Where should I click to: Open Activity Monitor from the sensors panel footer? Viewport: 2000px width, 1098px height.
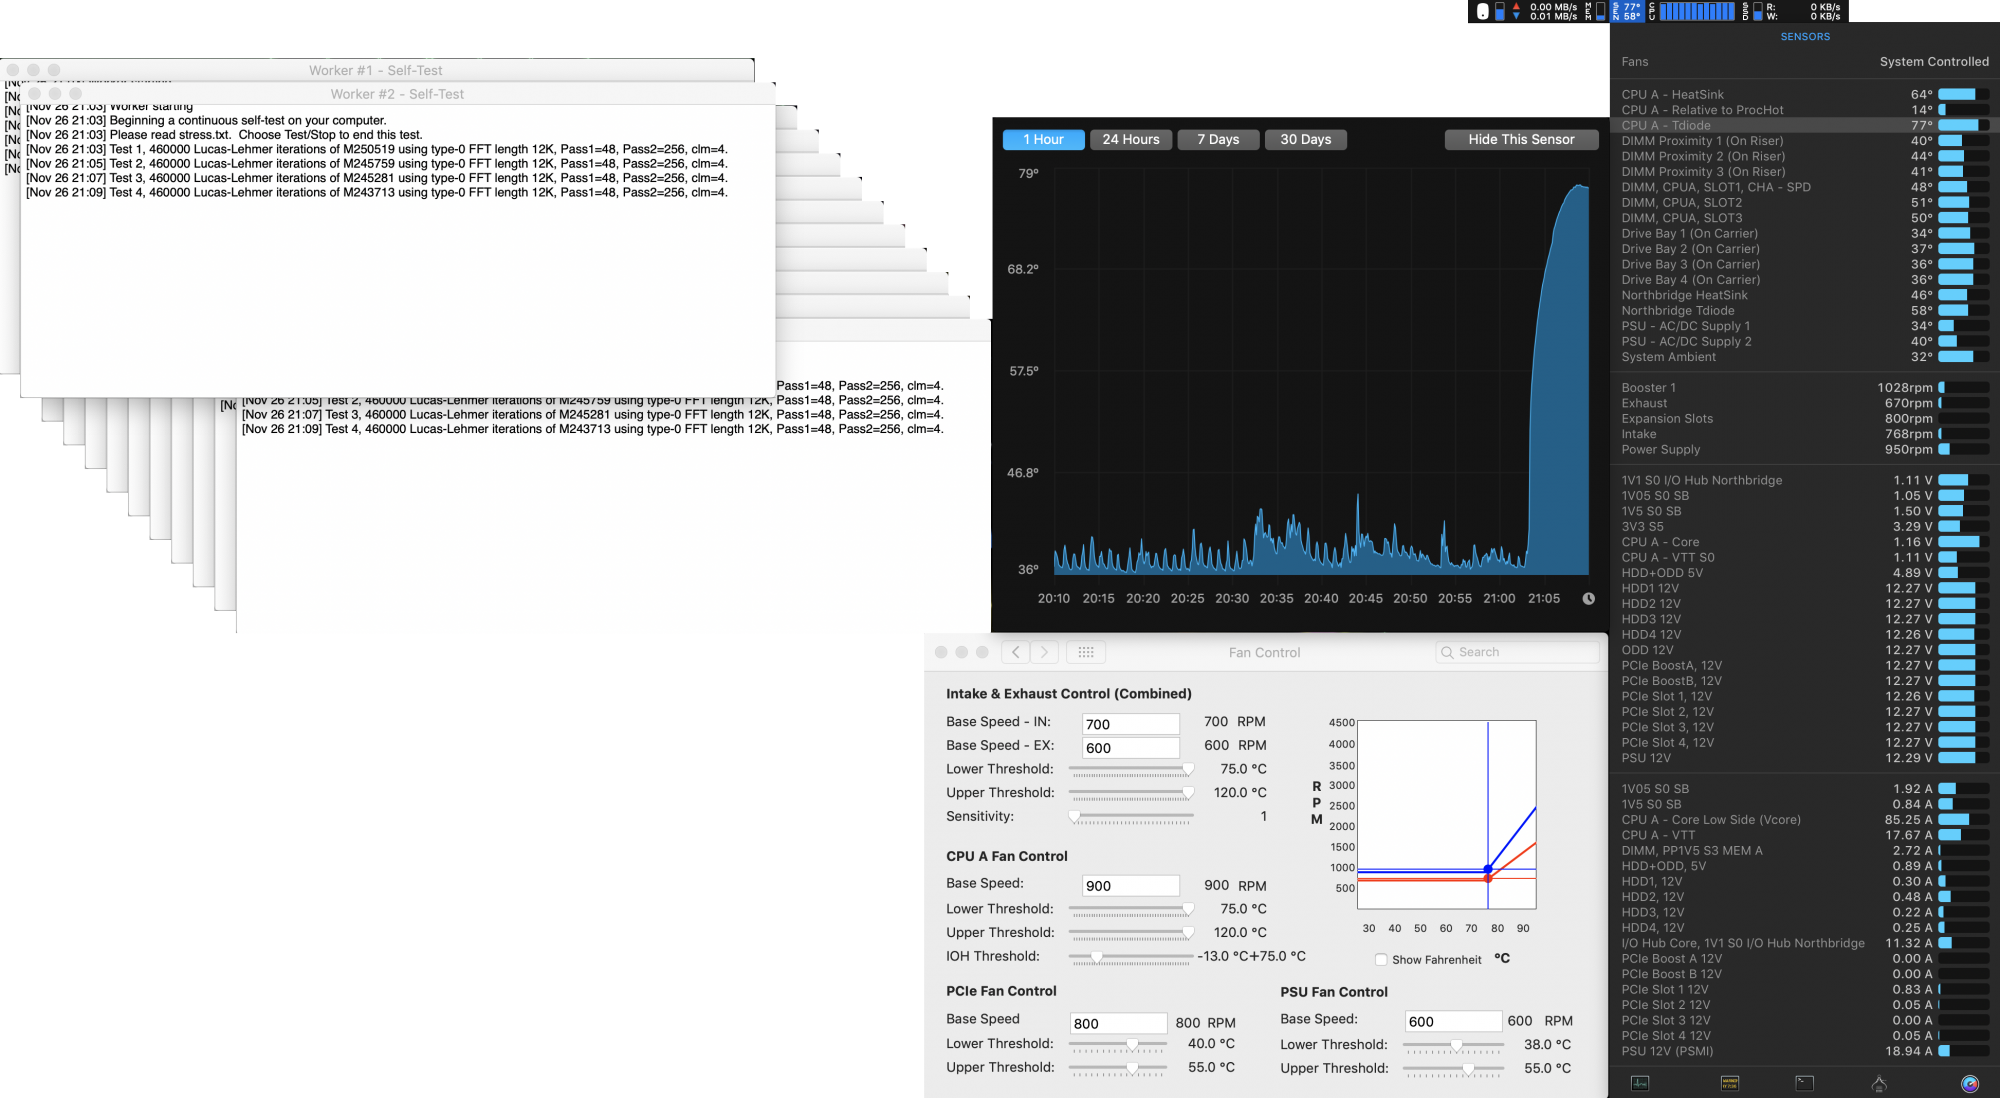tap(1640, 1083)
